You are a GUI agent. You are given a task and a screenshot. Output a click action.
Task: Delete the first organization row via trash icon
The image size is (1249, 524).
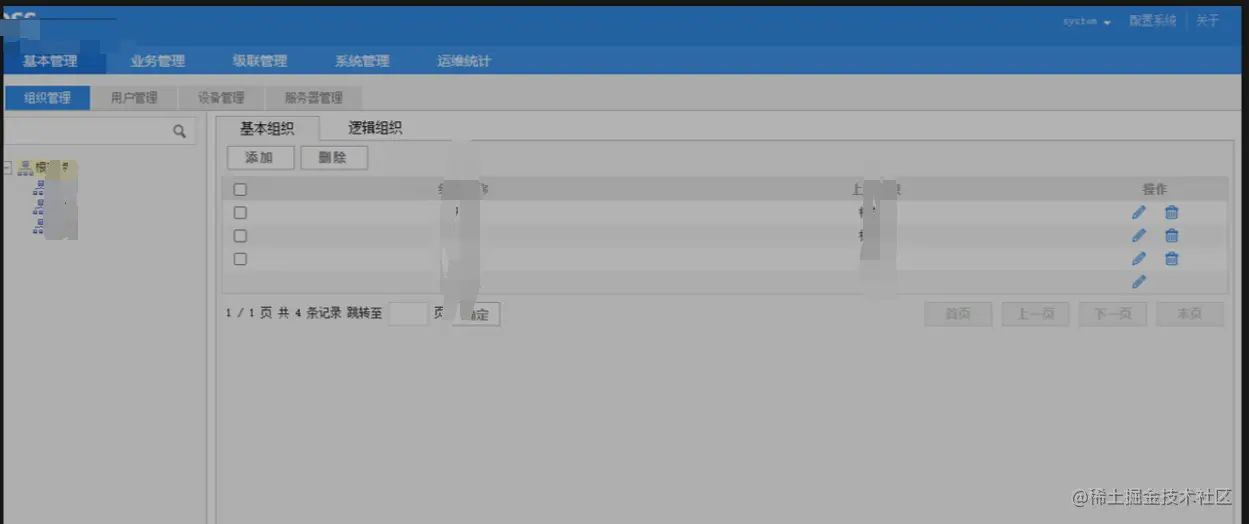[x=1172, y=212]
